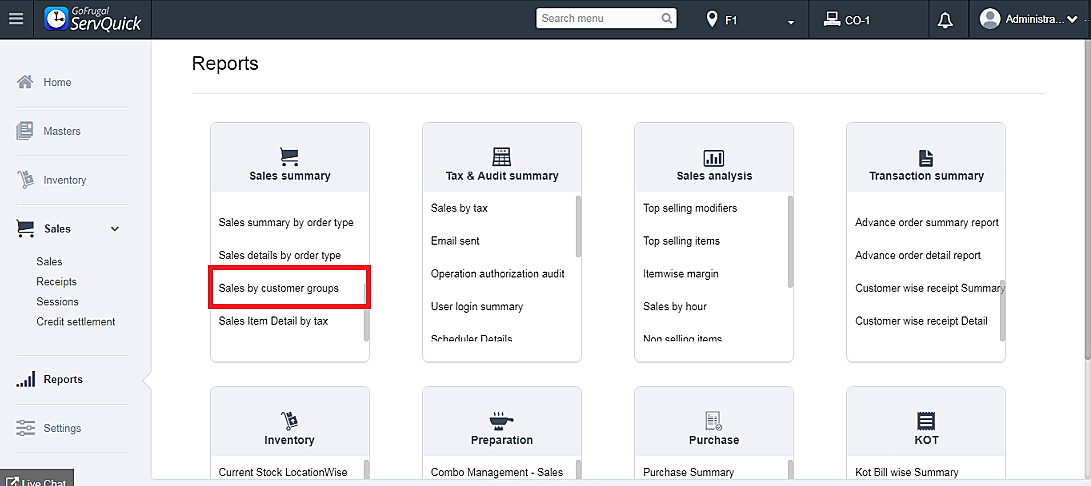The width and height of the screenshot is (1091, 486).
Task: Open Sales by customer groups report
Action: (279, 288)
